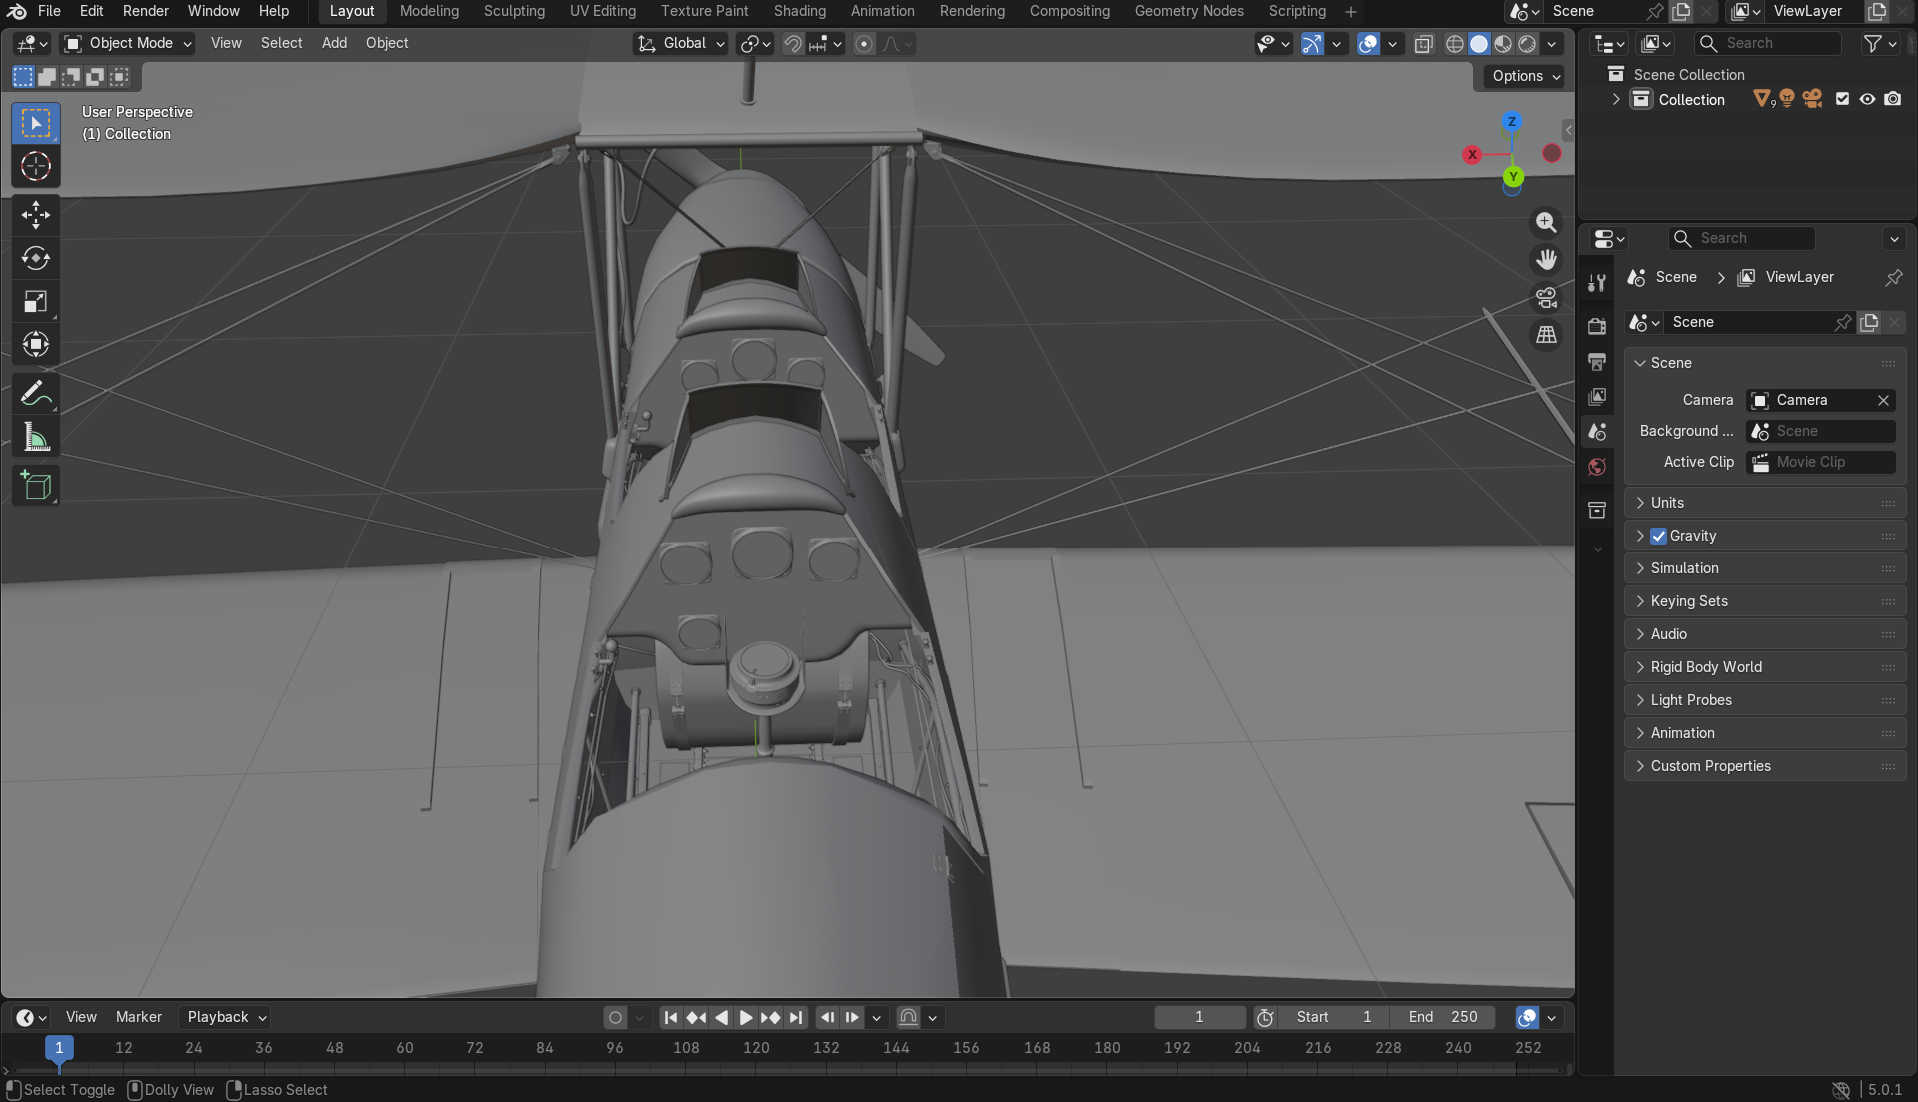Viewport: 1918px width, 1102px height.
Task: Click the playhead at frame 1
Action: point(59,1047)
